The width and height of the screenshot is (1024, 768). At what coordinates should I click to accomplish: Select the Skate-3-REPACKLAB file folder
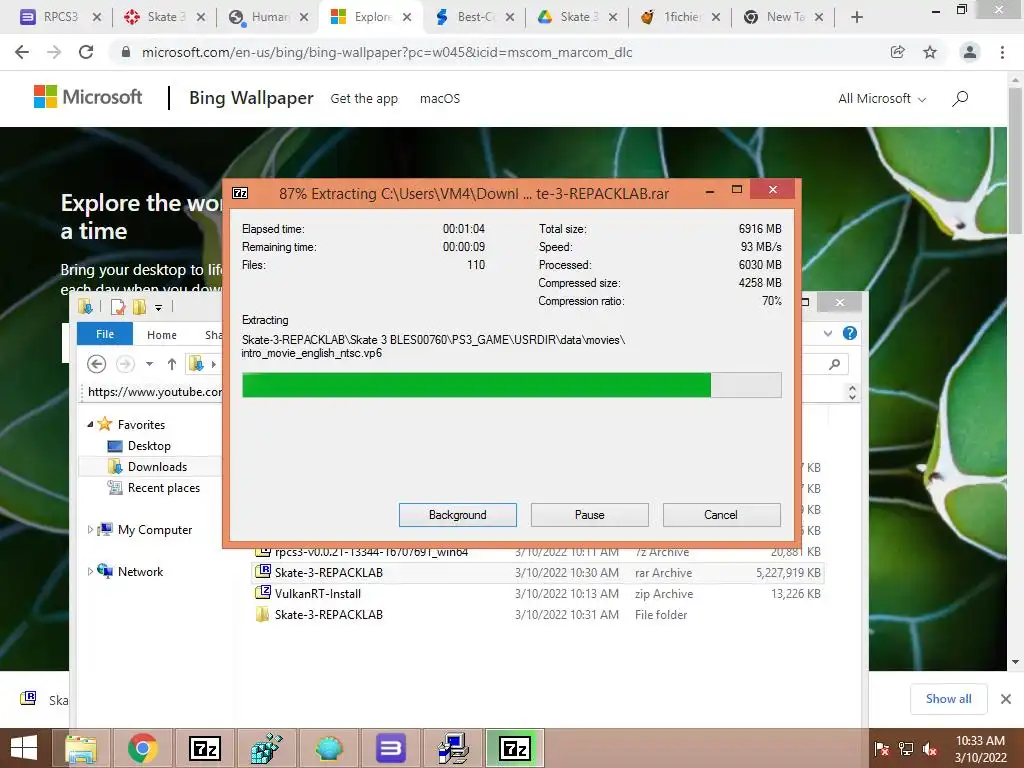coord(537,615)
